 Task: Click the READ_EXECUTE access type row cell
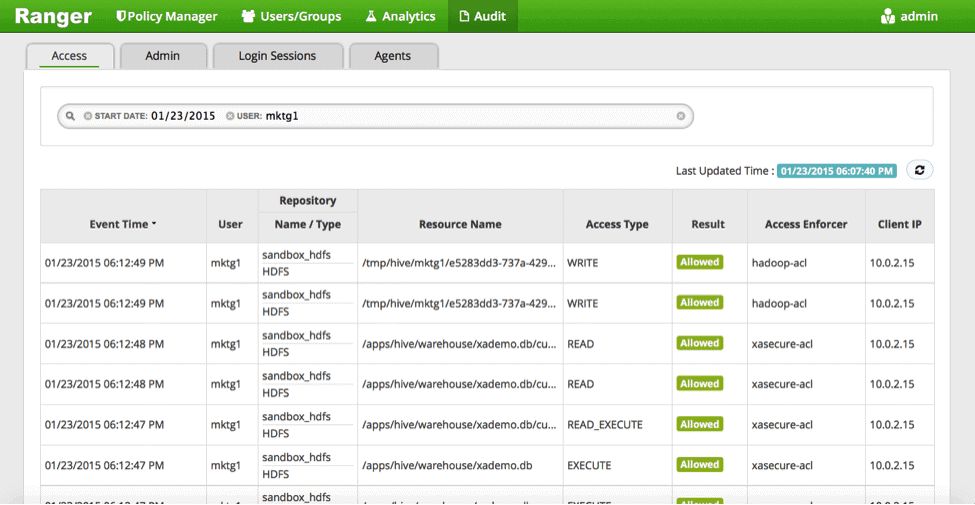[605, 425]
